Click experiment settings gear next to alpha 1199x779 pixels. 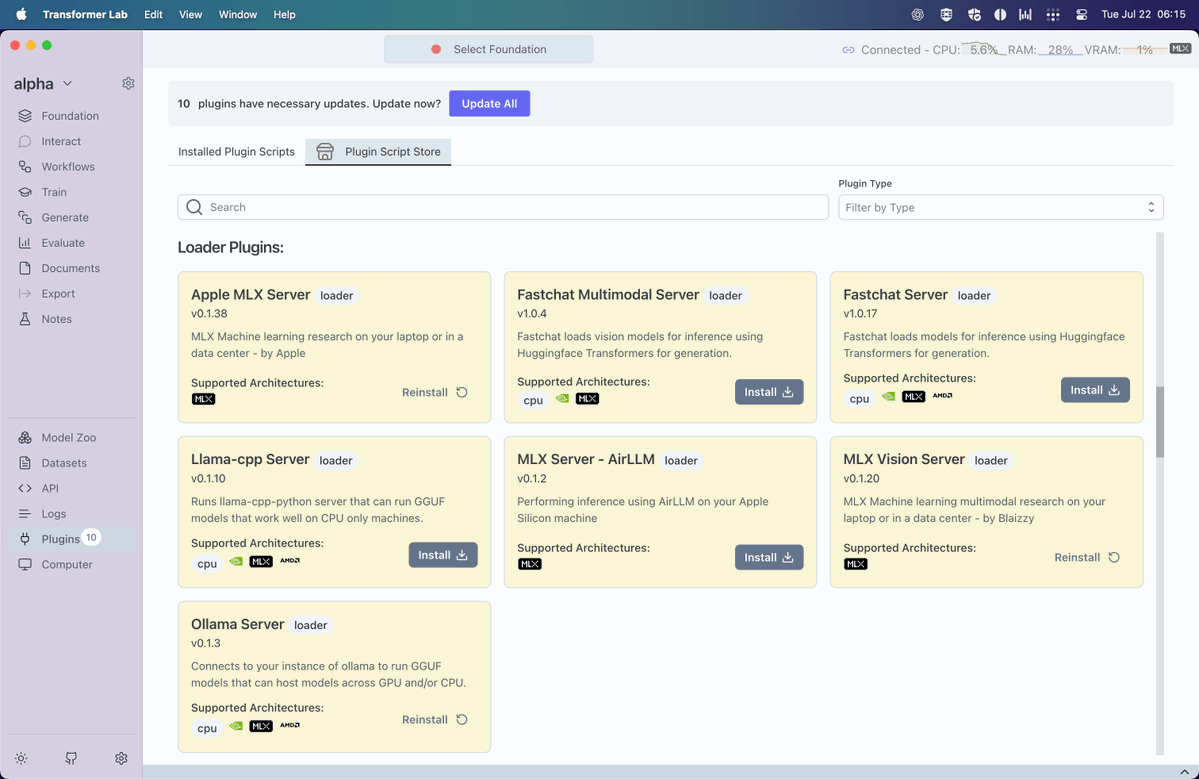128,83
